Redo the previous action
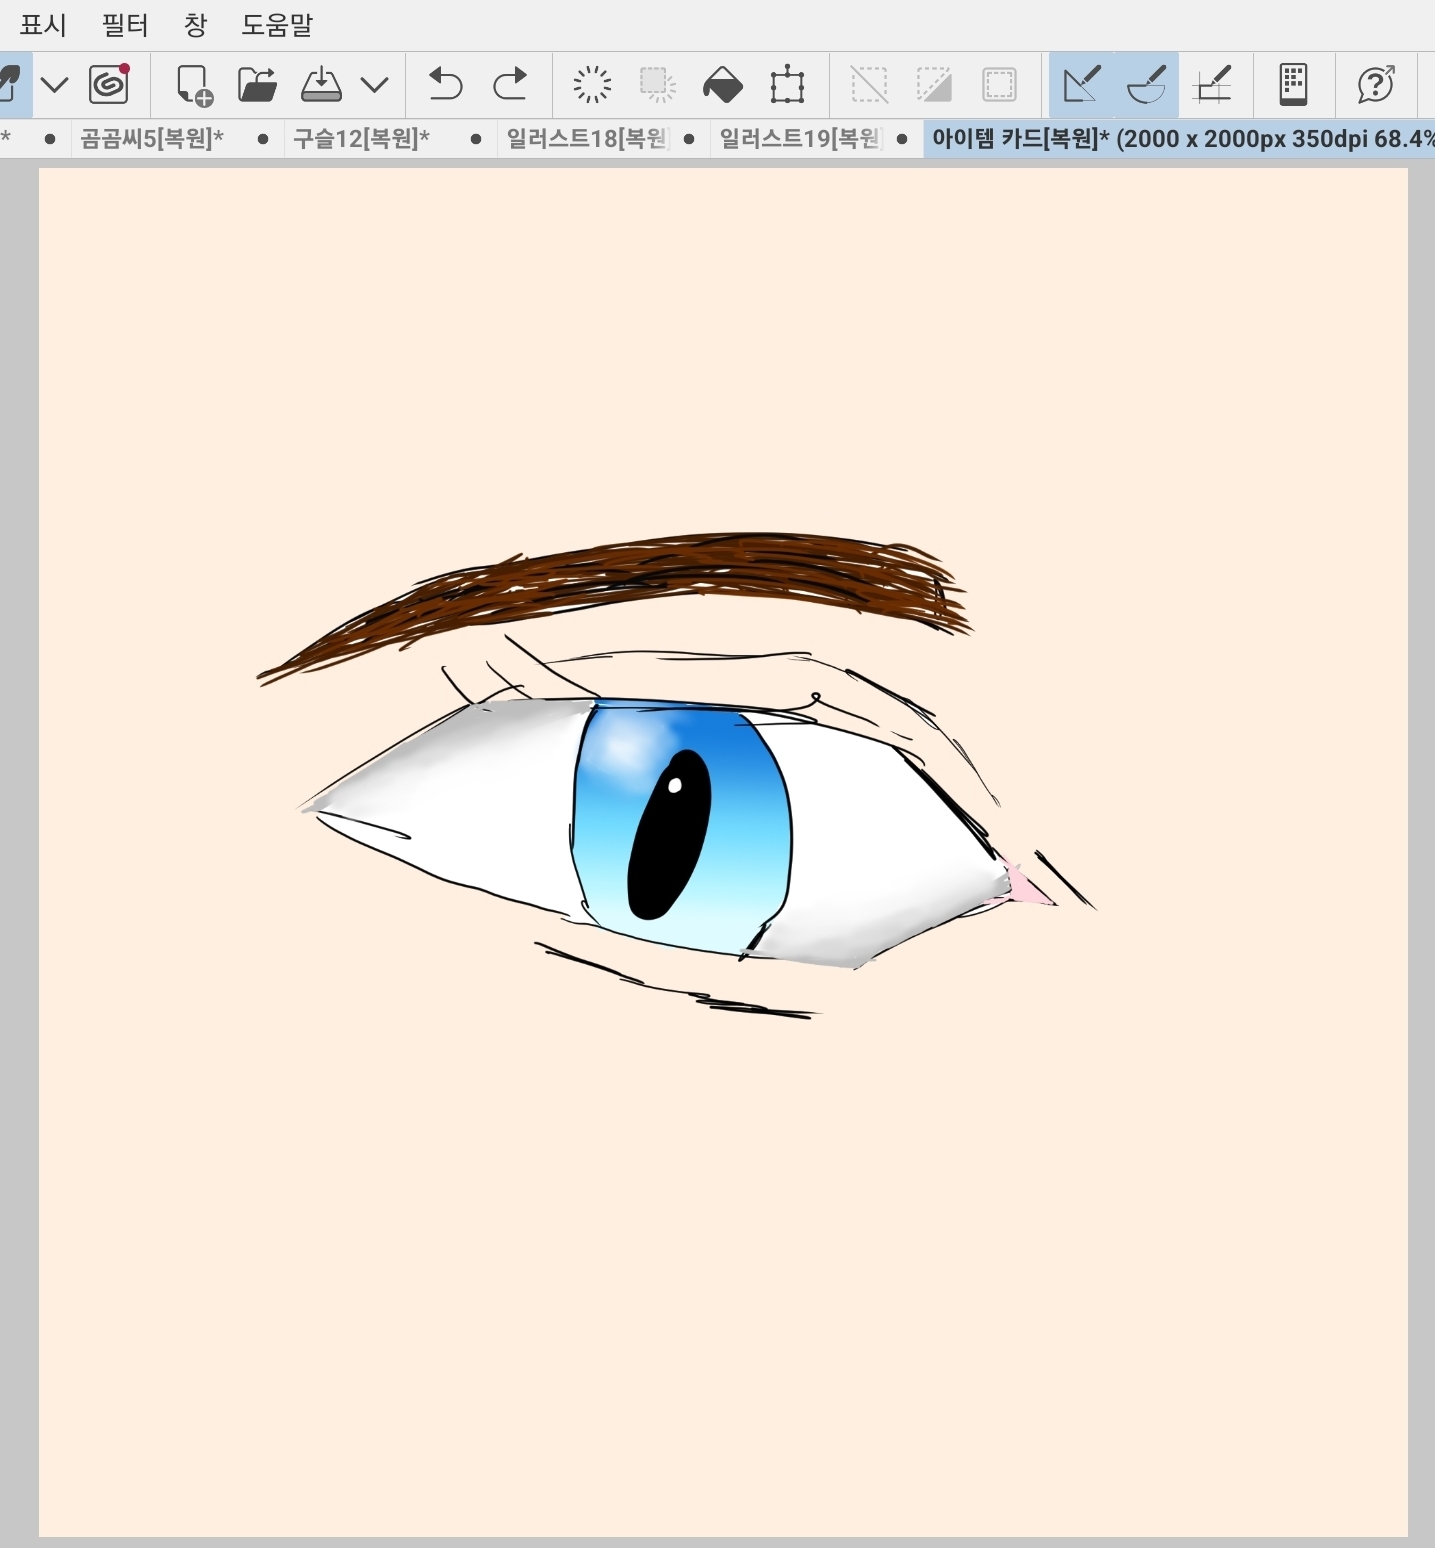The image size is (1435, 1548). (510, 85)
